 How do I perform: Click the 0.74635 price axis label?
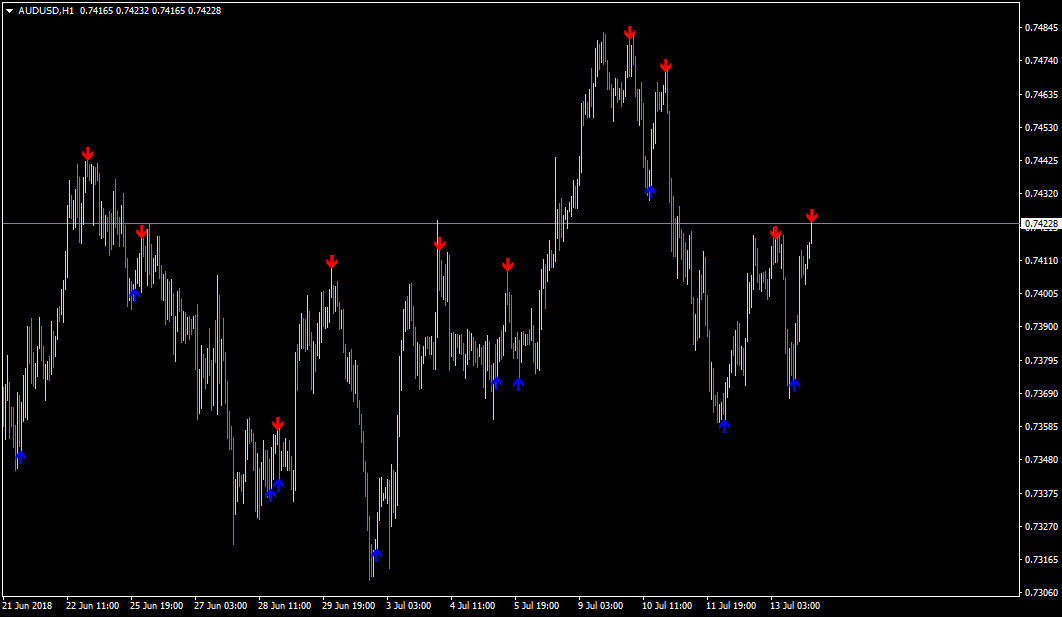(1041, 94)
